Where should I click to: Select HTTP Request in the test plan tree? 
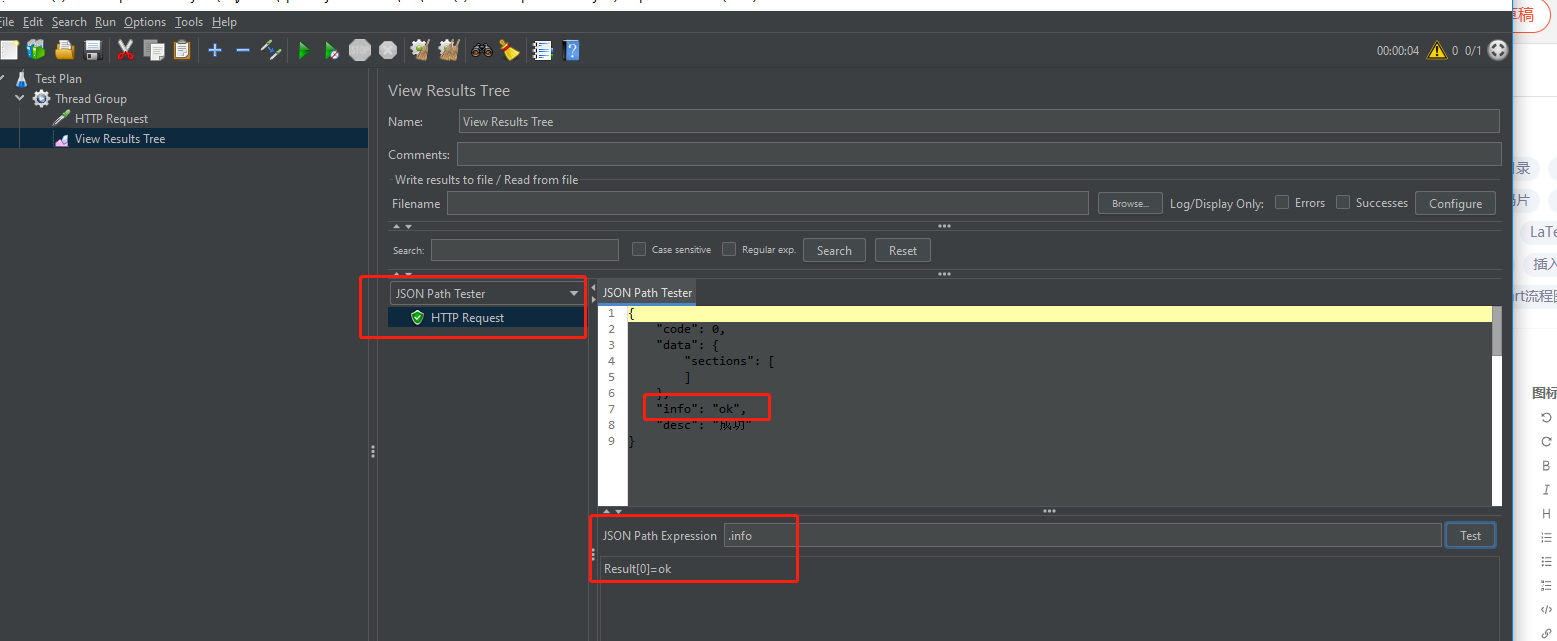point(111,118)
